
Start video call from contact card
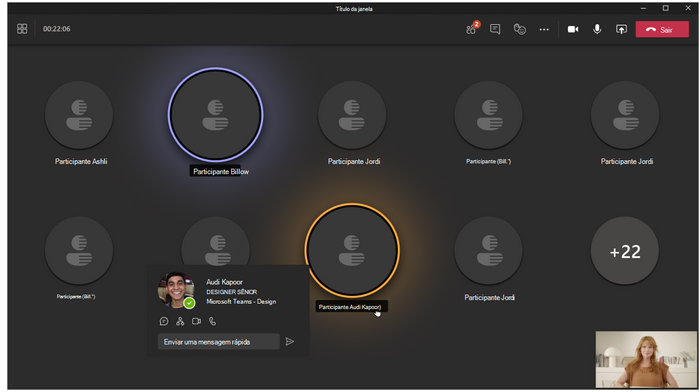tap(196, 321)
